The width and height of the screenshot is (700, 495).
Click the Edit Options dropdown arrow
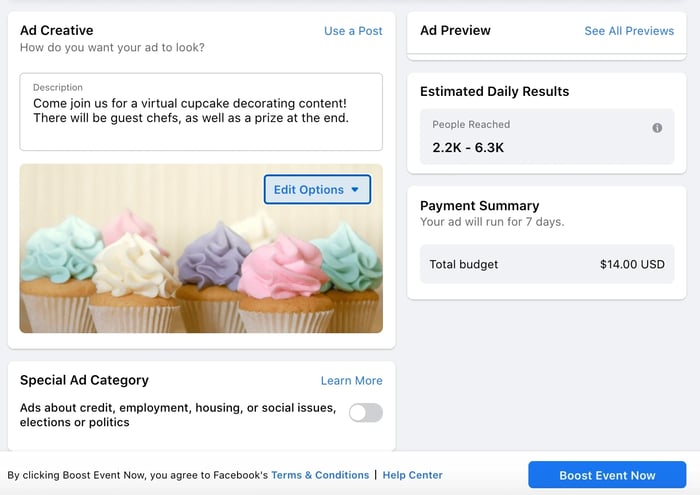355,190
